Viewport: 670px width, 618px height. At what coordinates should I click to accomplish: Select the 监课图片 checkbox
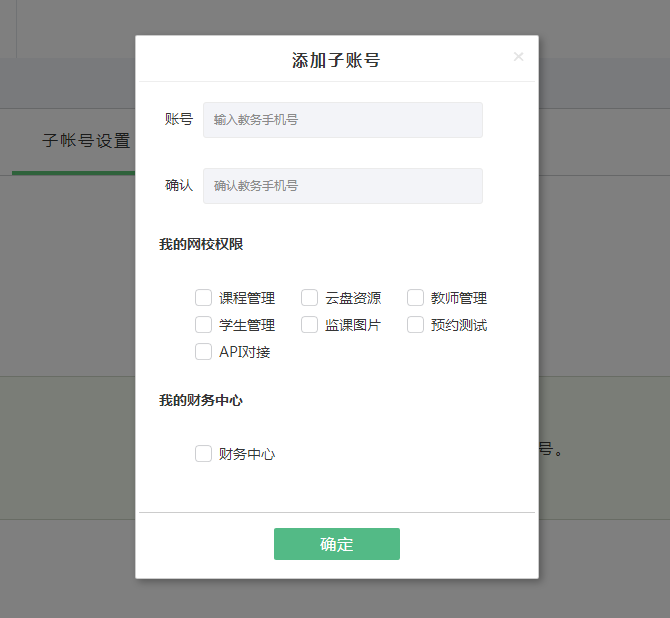tap(310, 325)
